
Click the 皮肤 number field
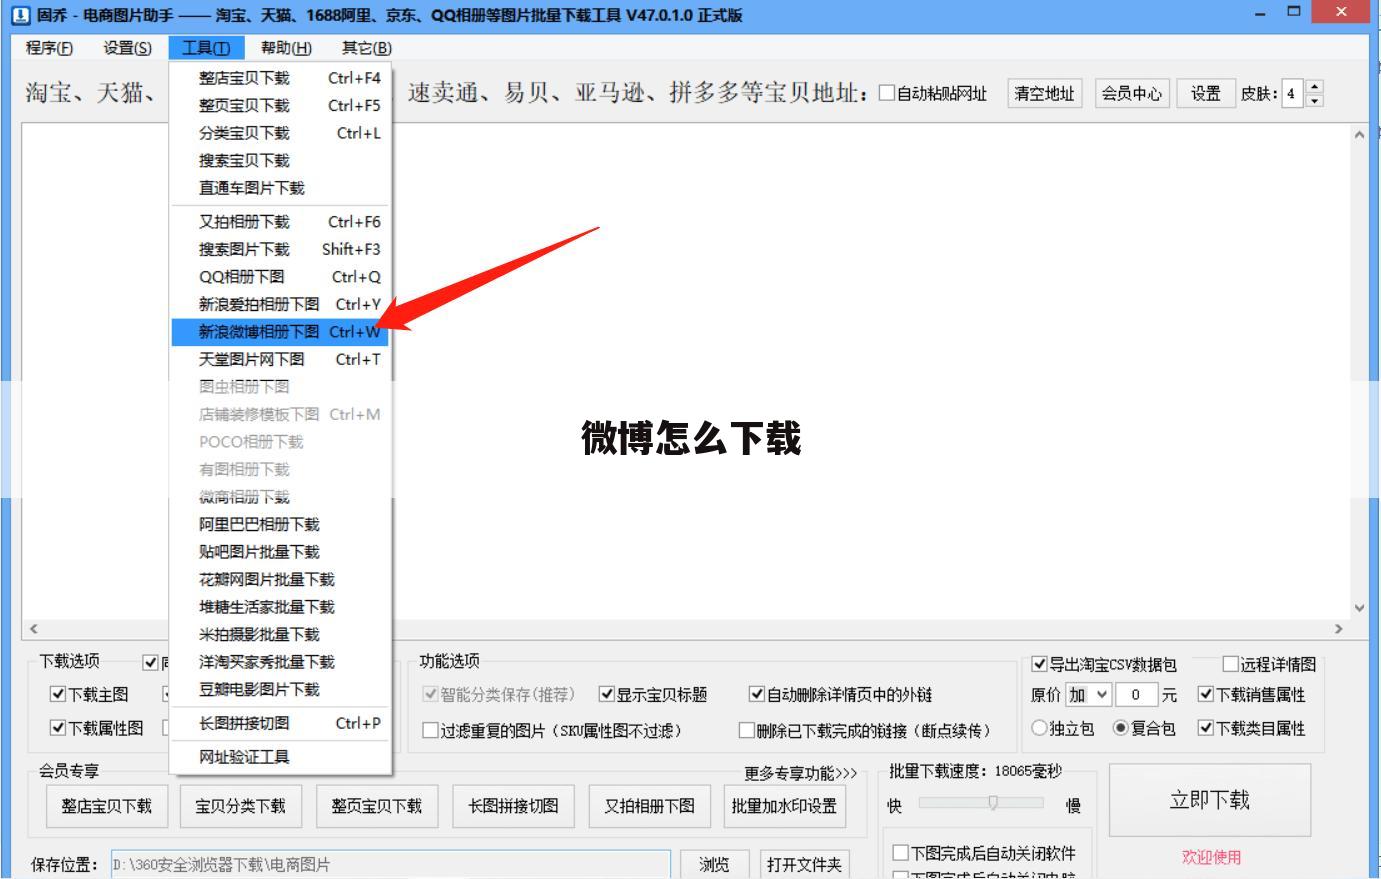pyautogui.click(x=1293, y=93)
